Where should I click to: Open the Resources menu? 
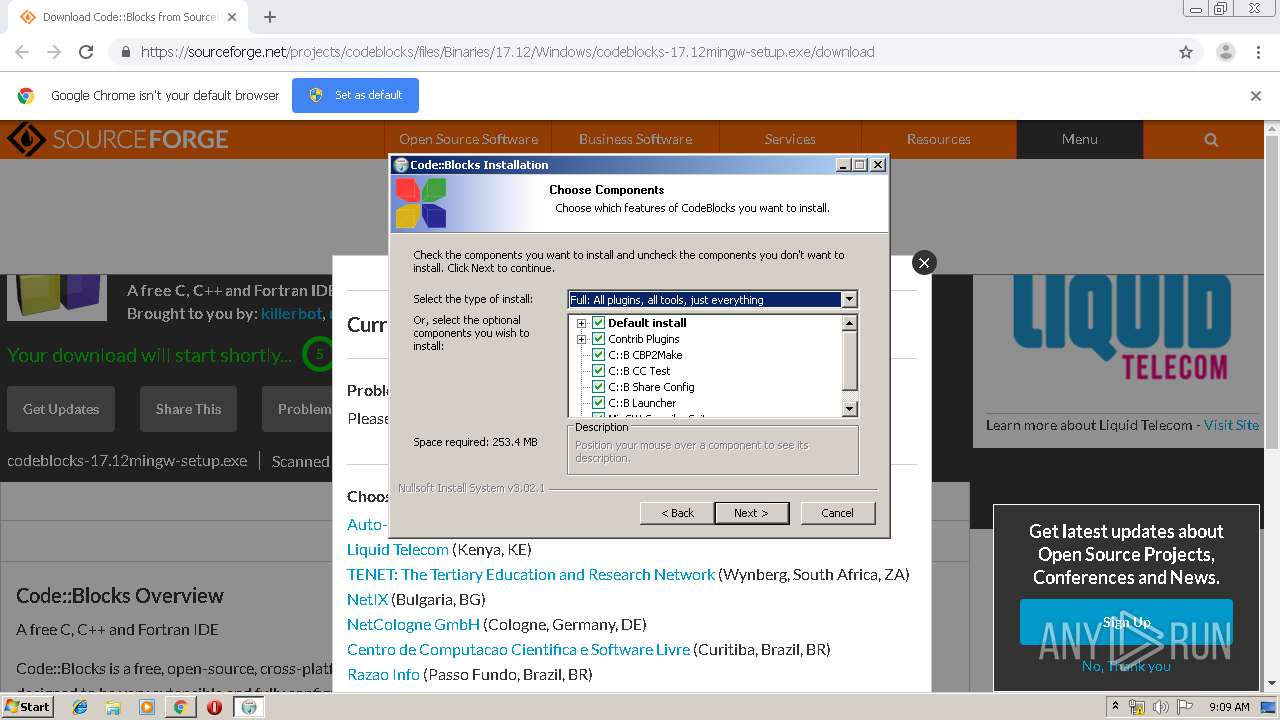(x=938, y=139)
